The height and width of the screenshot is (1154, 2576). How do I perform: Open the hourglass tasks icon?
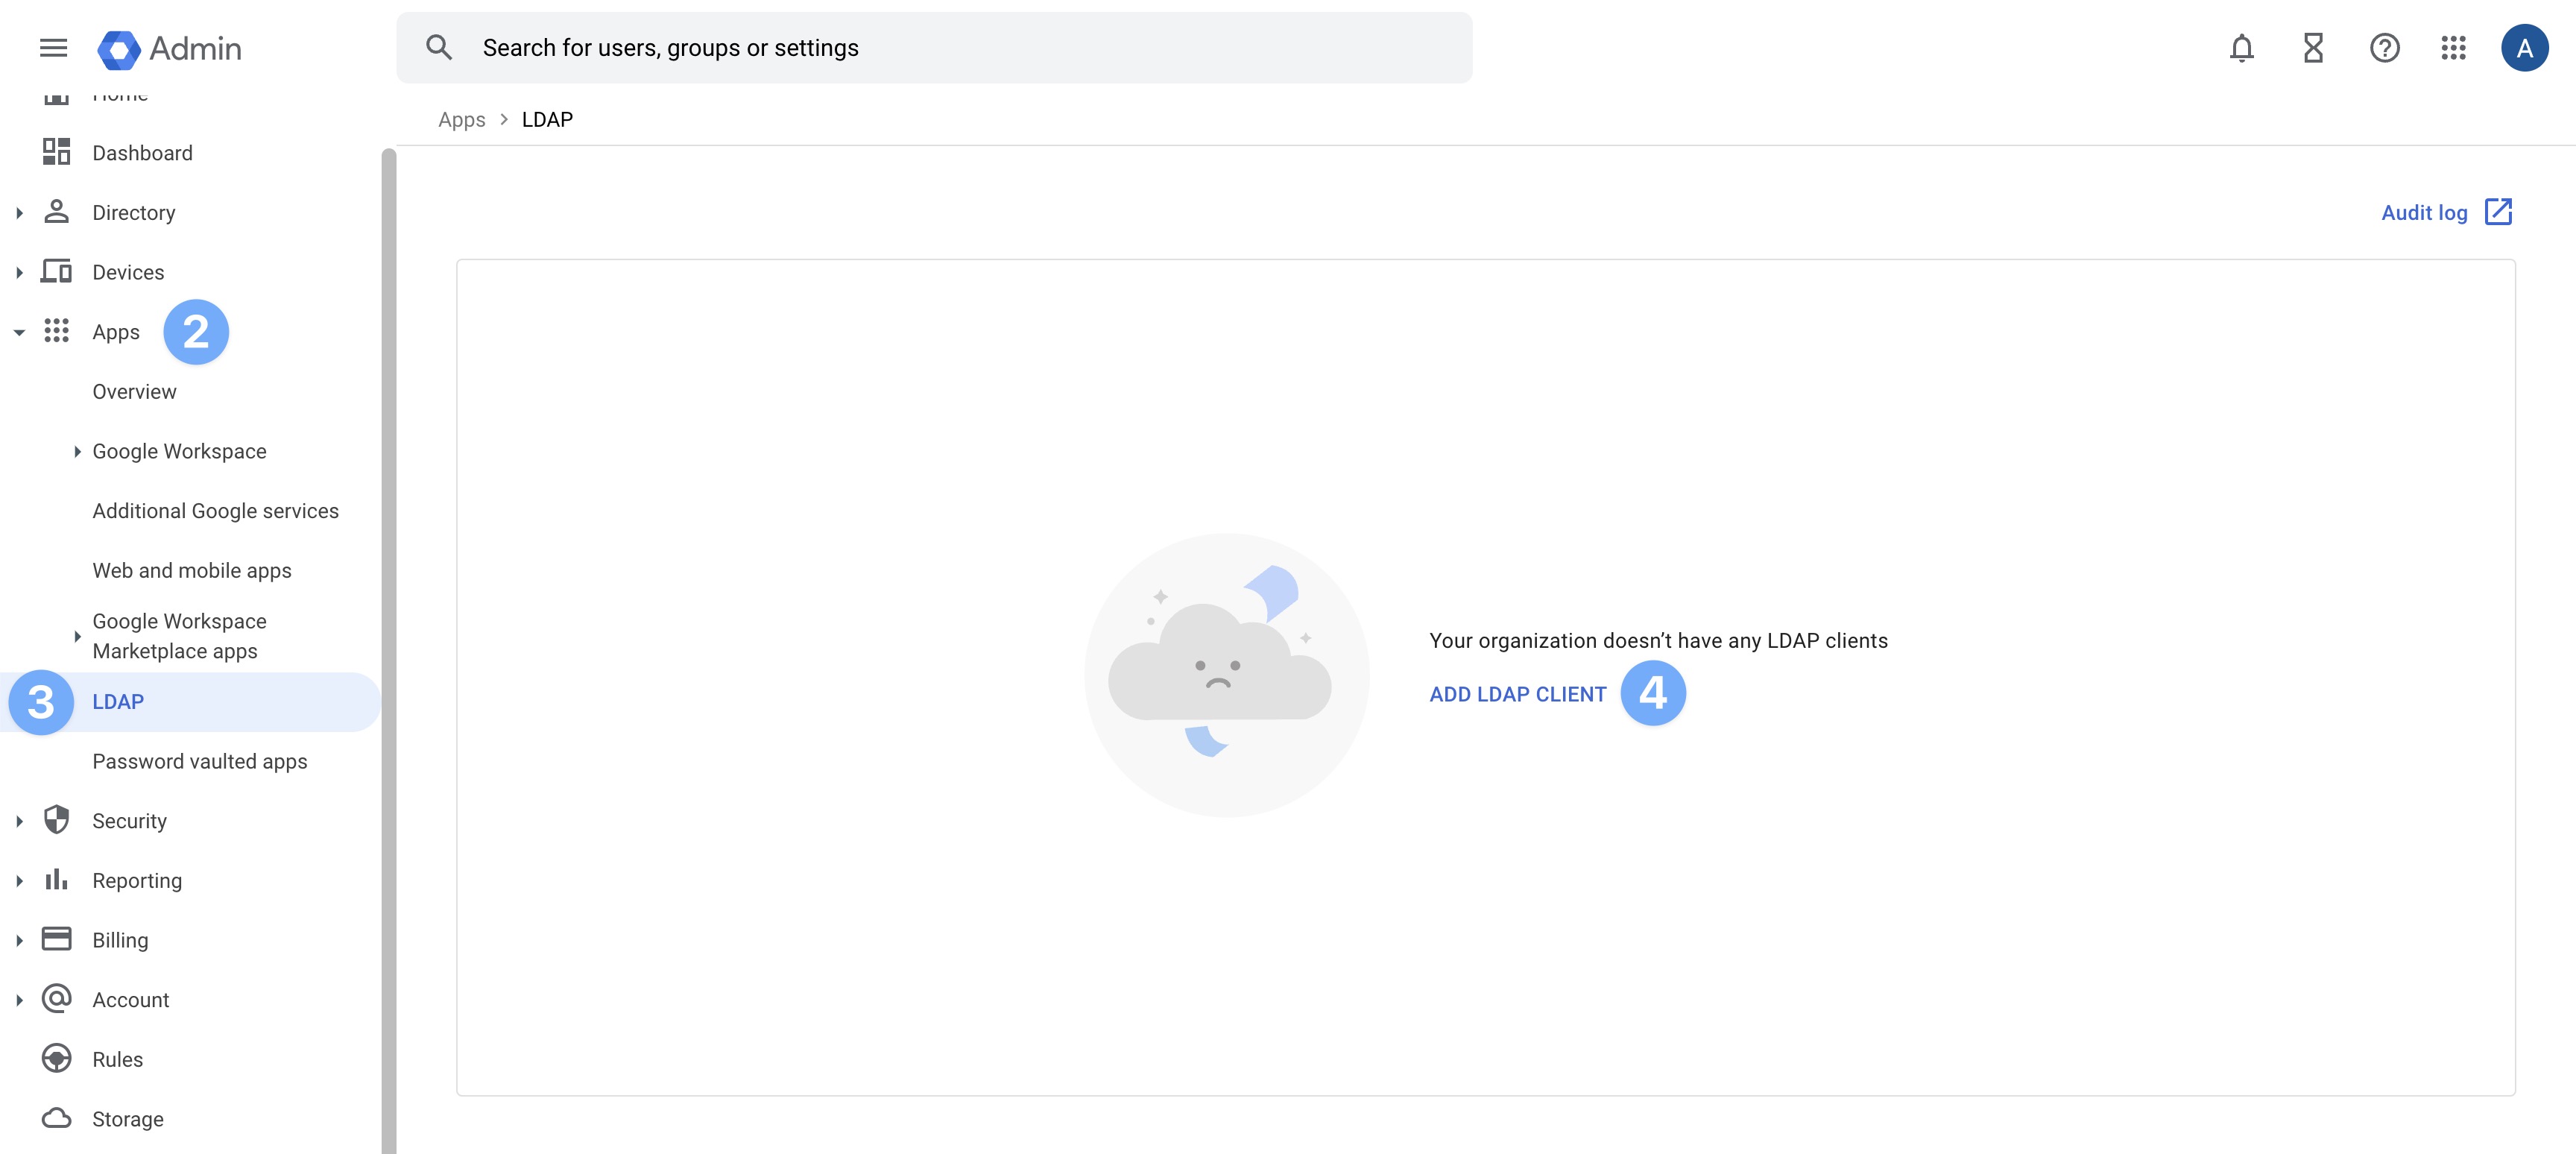[2312, 48]
